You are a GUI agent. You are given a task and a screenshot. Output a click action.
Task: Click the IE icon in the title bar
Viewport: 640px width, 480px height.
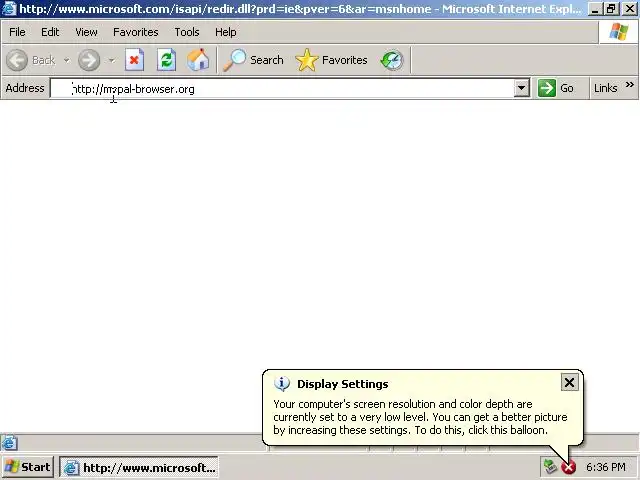9,8
